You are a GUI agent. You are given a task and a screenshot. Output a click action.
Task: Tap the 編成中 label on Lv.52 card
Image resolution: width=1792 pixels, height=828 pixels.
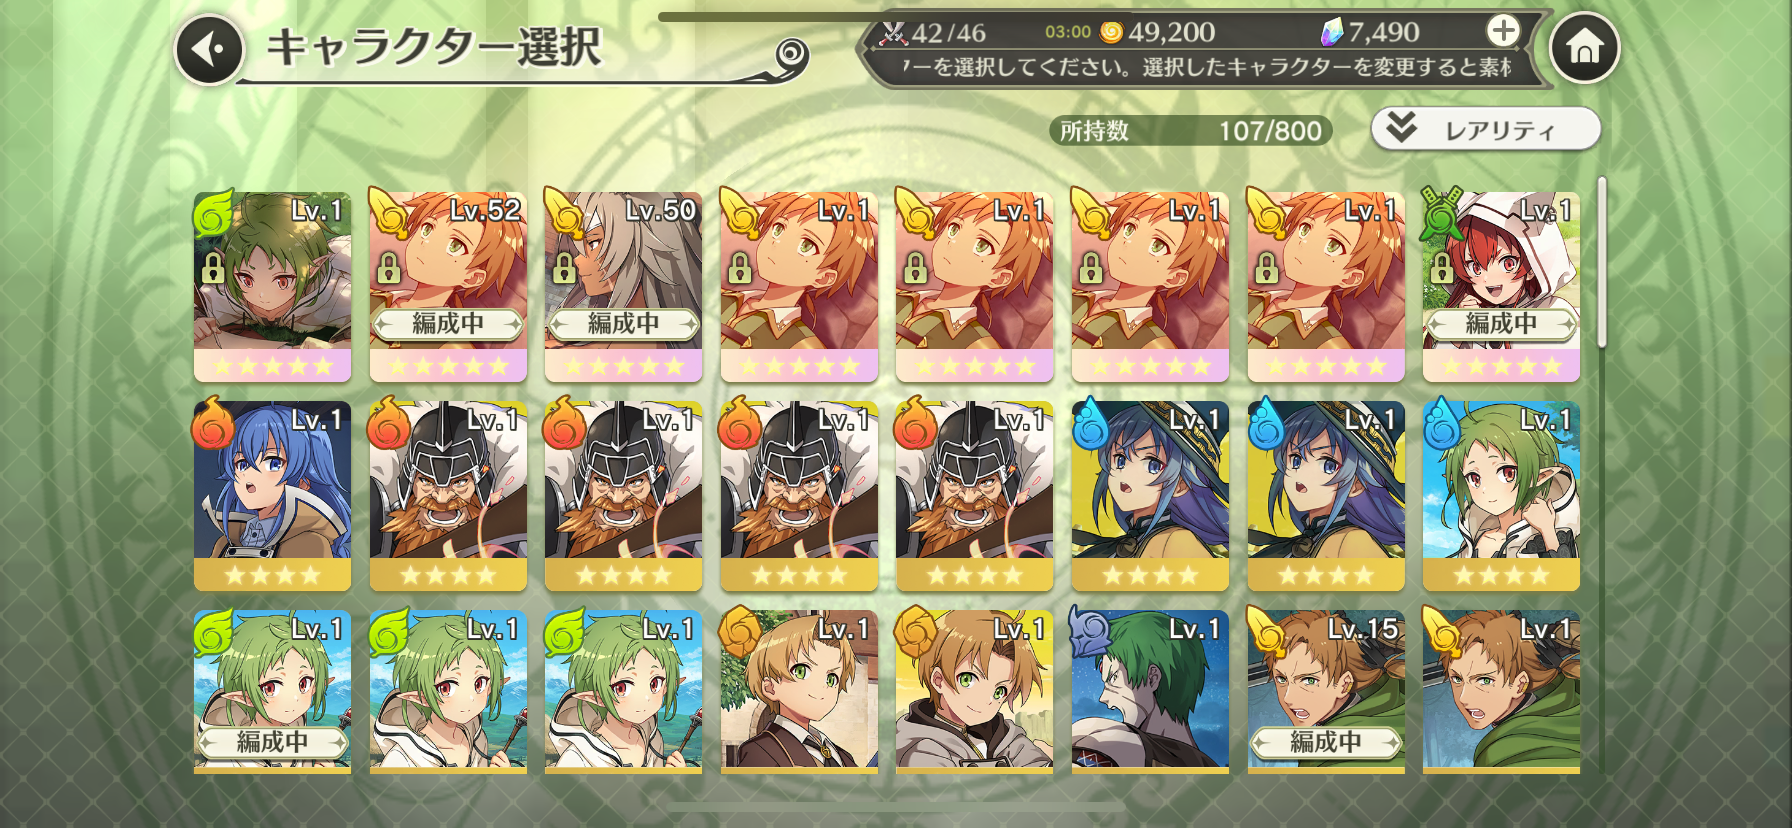tap(448, 324)
